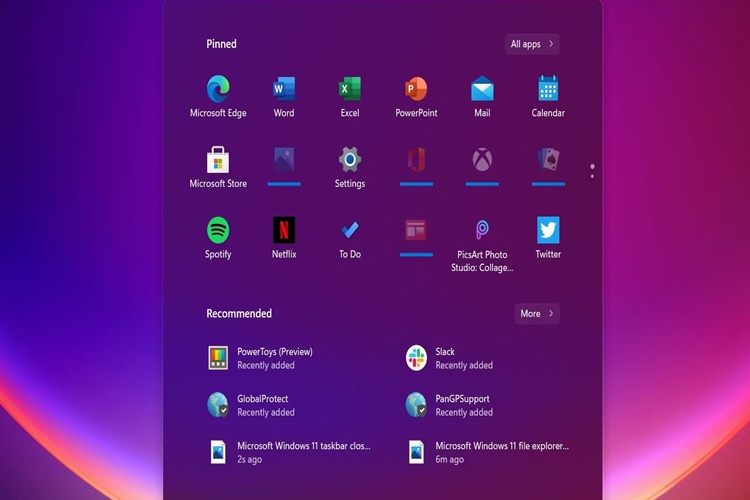Open PicsArt Photo Studio app

point(482,245)
